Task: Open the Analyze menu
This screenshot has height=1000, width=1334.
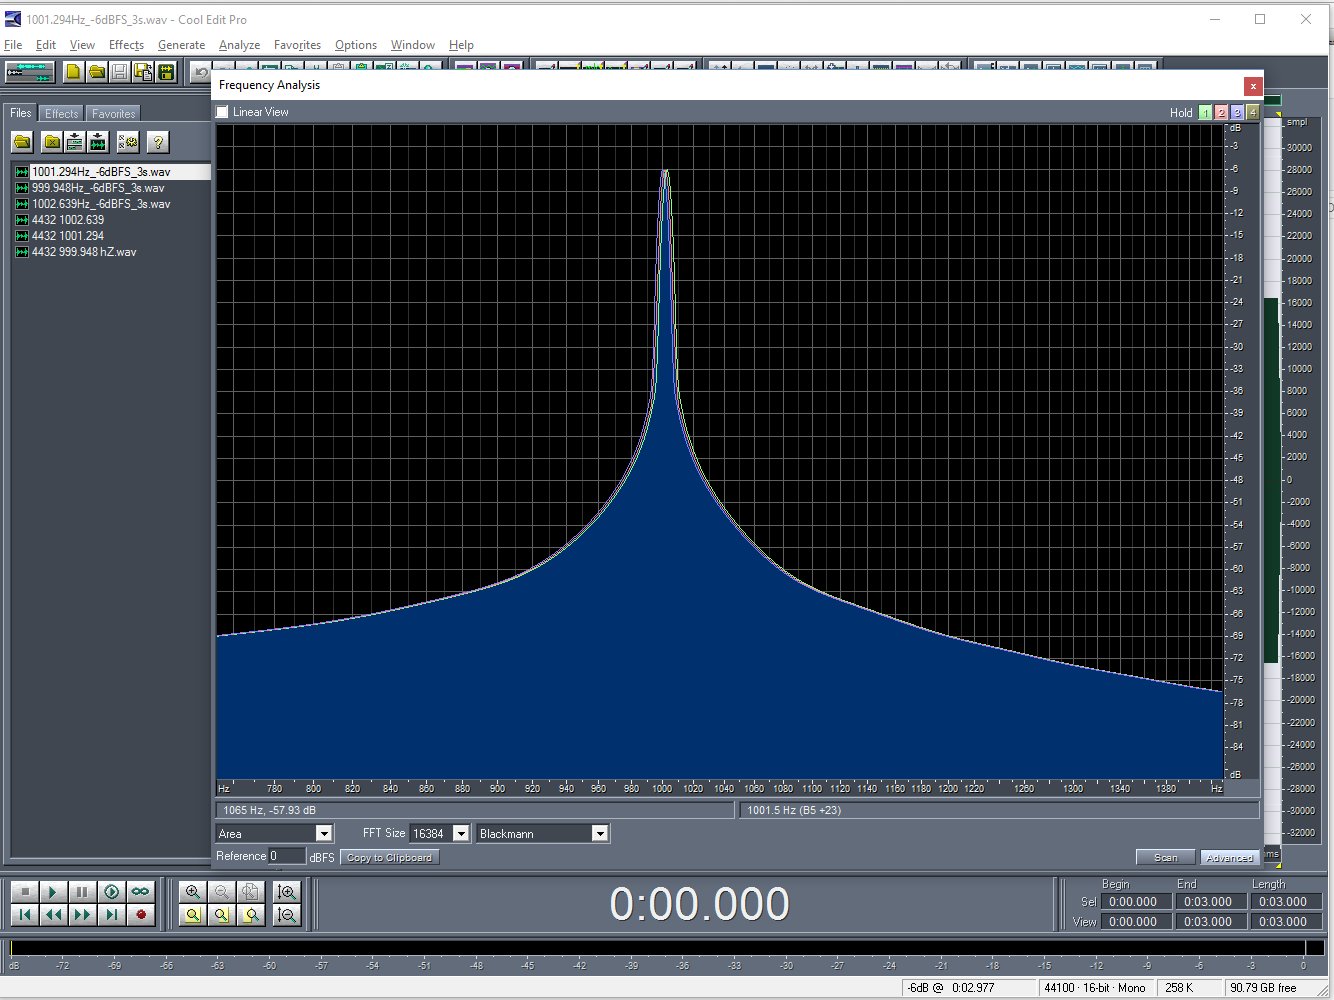Action: pyautogui.click(x=239, y=45)
